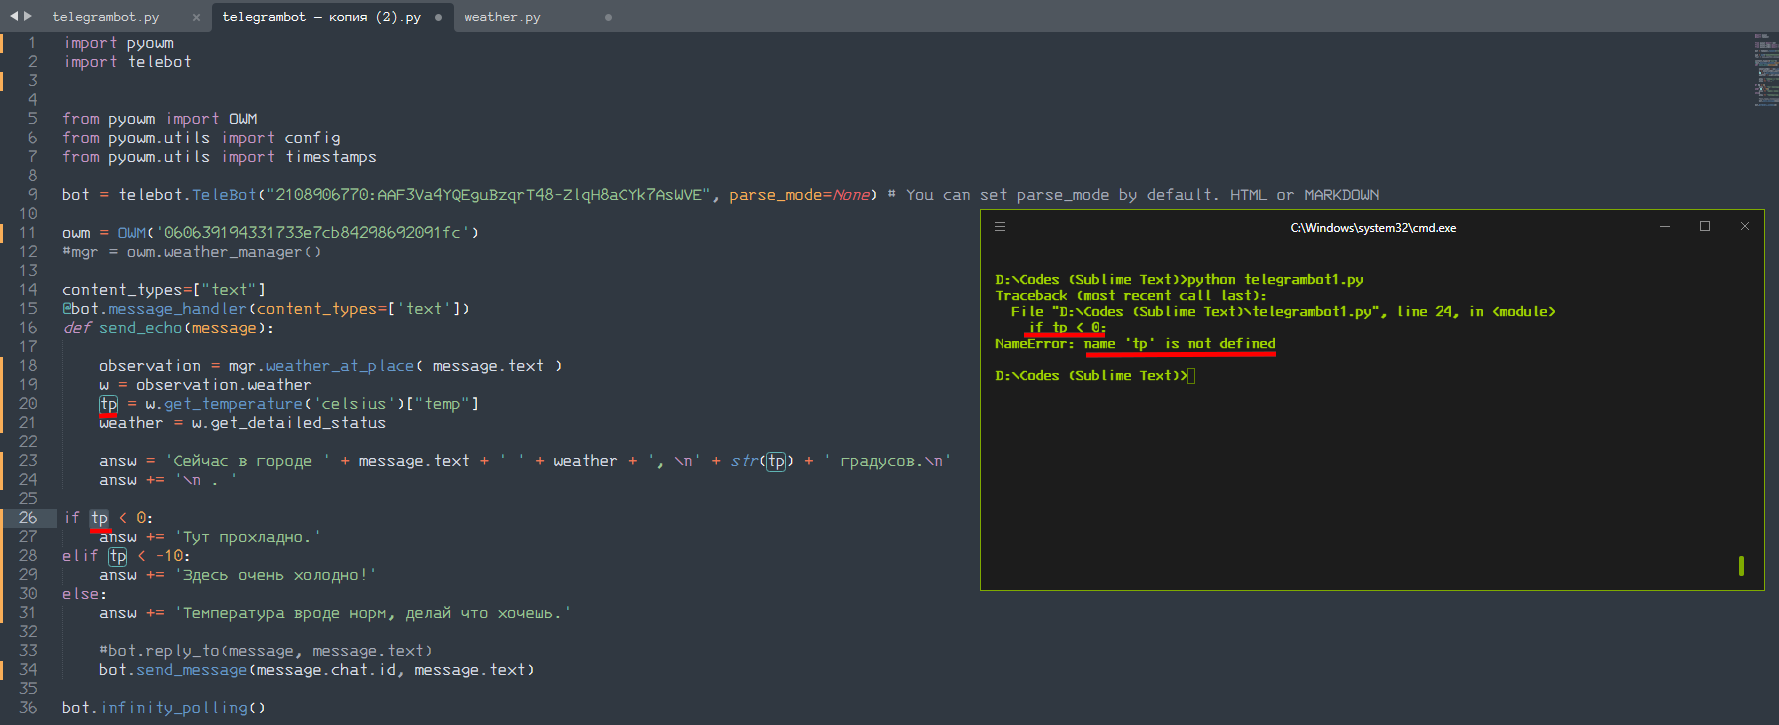Screen dimensions: 1779x725
Task: Click 'Тут прохладно.' string on line 27
Action: (248, 537)
